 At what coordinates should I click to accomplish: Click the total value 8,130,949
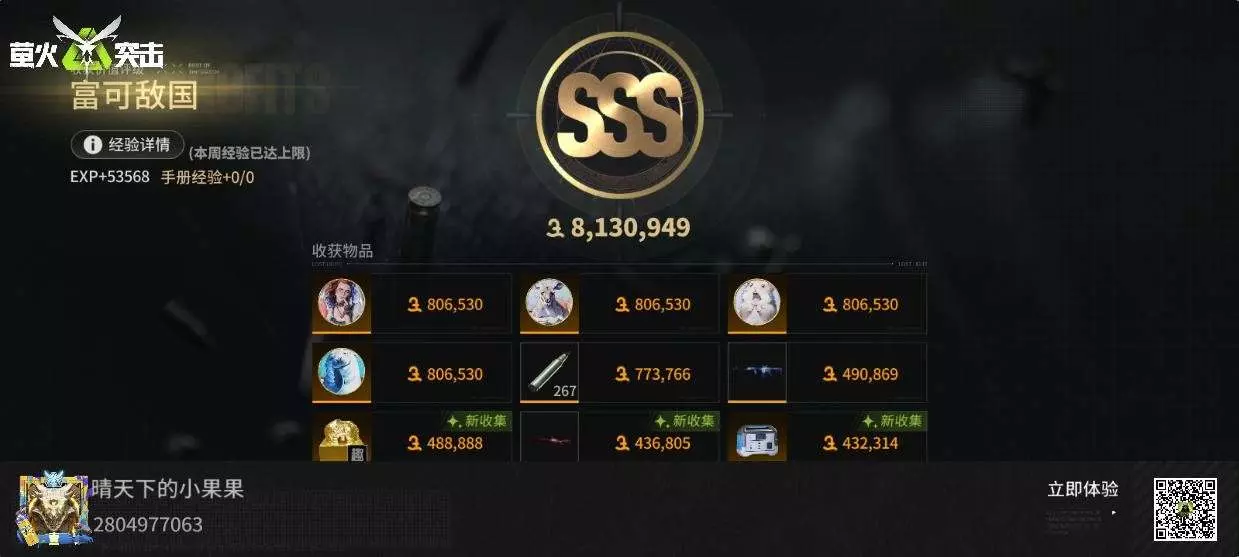[618, 228]
